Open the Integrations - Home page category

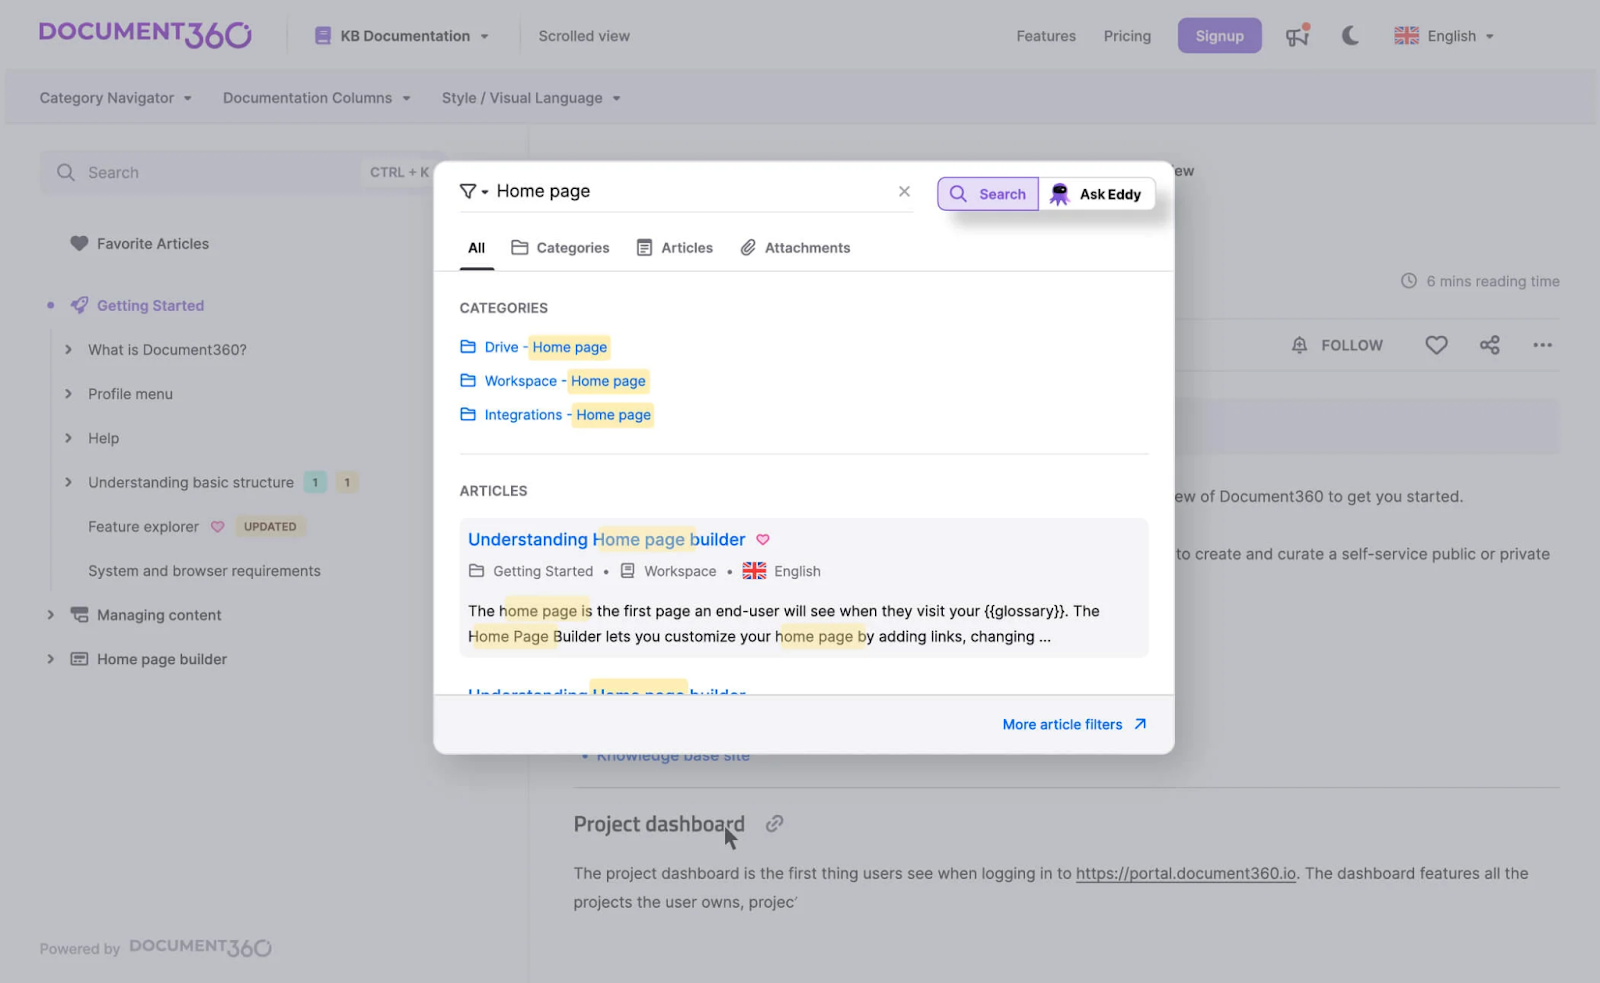[556, 415]
